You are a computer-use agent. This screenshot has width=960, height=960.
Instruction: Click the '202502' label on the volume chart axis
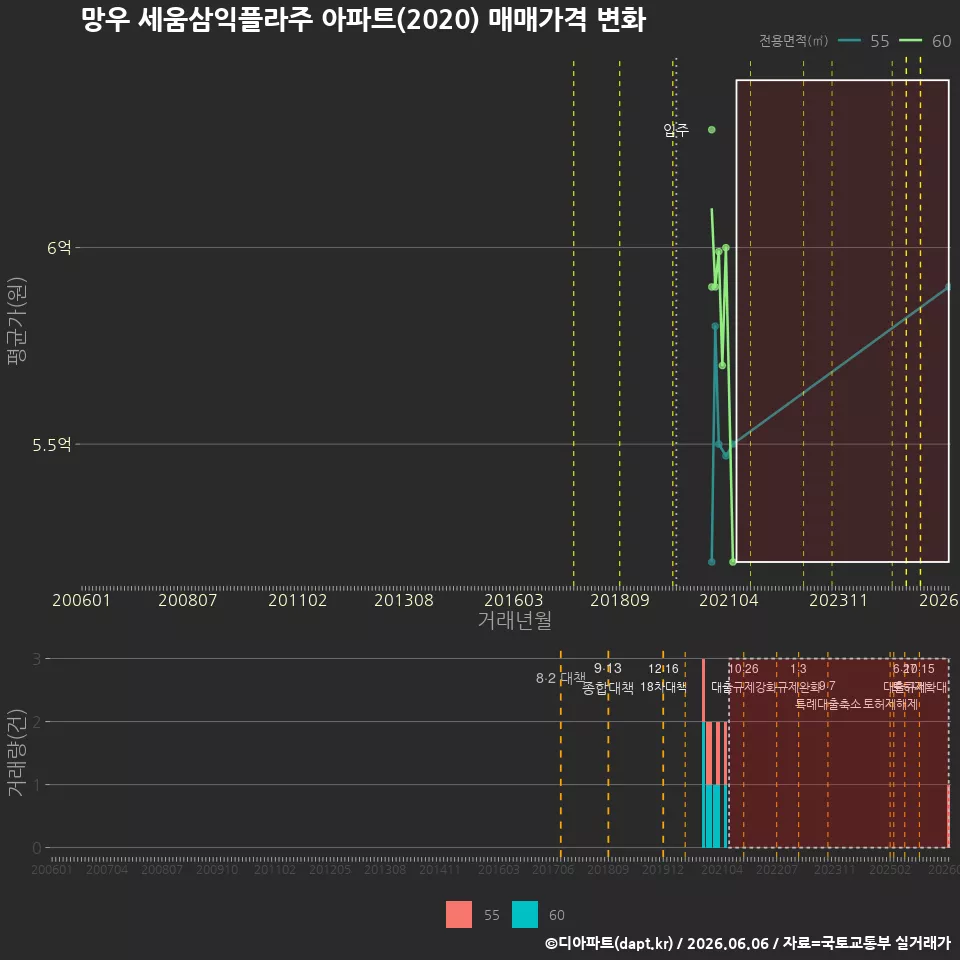point(890,869)
